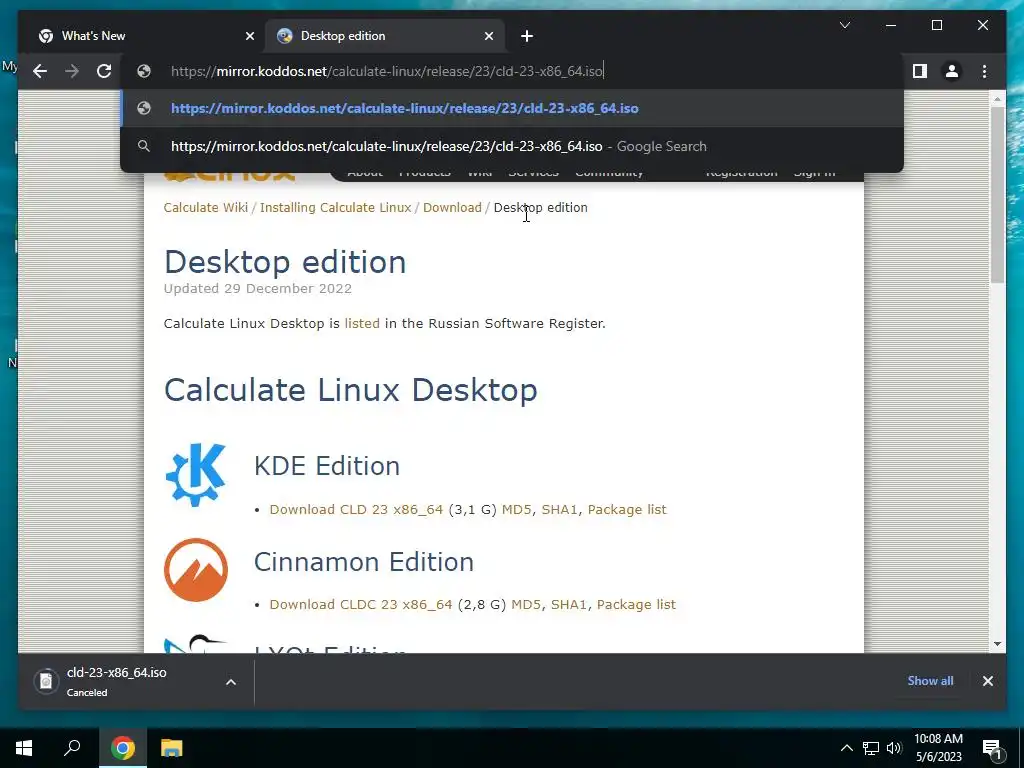Click the scrollbar down arrow
Image resolution: width=1024 pixels, height=768 pixels.
pos(997,644)
